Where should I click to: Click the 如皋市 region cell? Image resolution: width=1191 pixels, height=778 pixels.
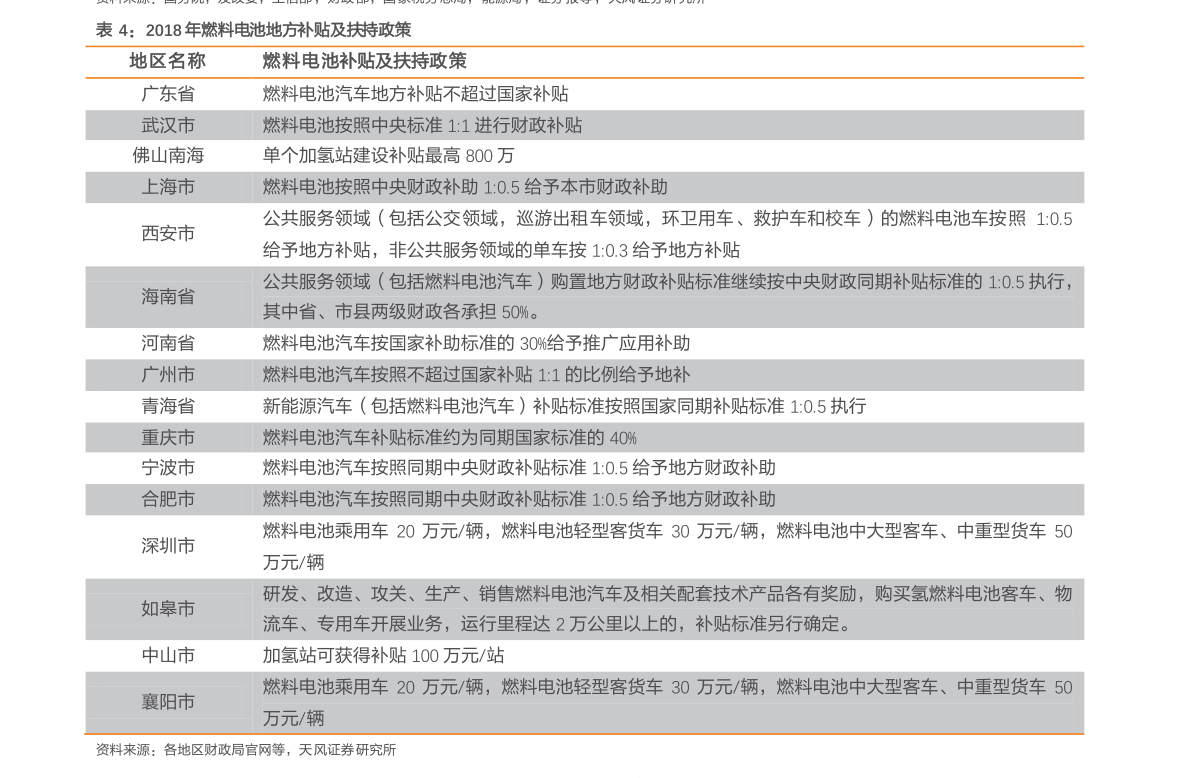point(168,609)
